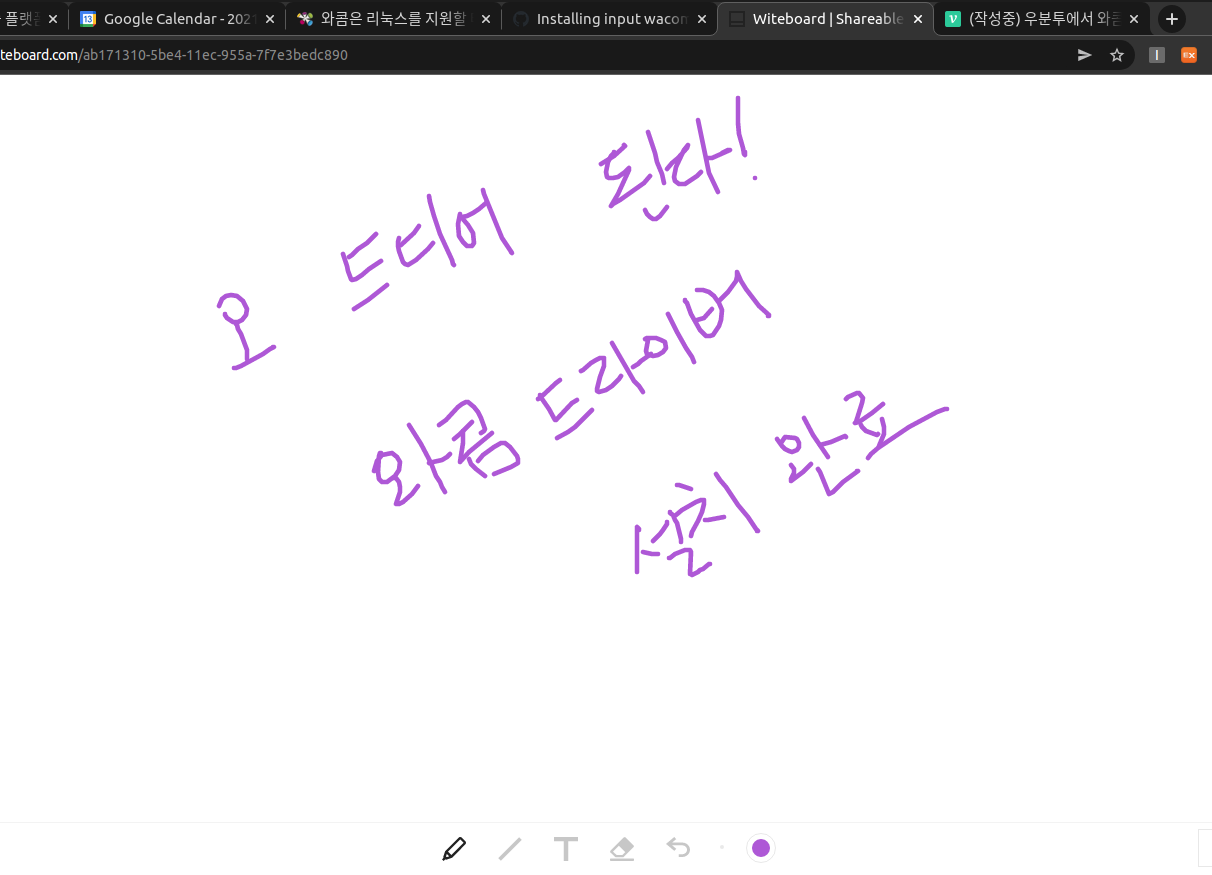This screenshot has width=1212, height=875.
Task: Select the pencil drawing tool
Action: point(454,849)
